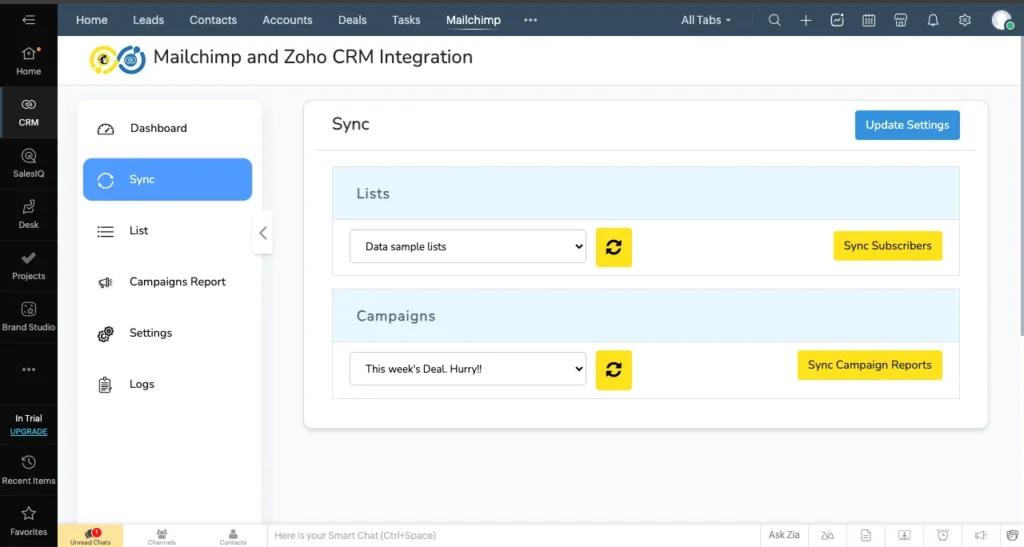Screen dimensions: 1024x547
Task: Click the UPGRADE link under In Trial
Action: (29, 431)
